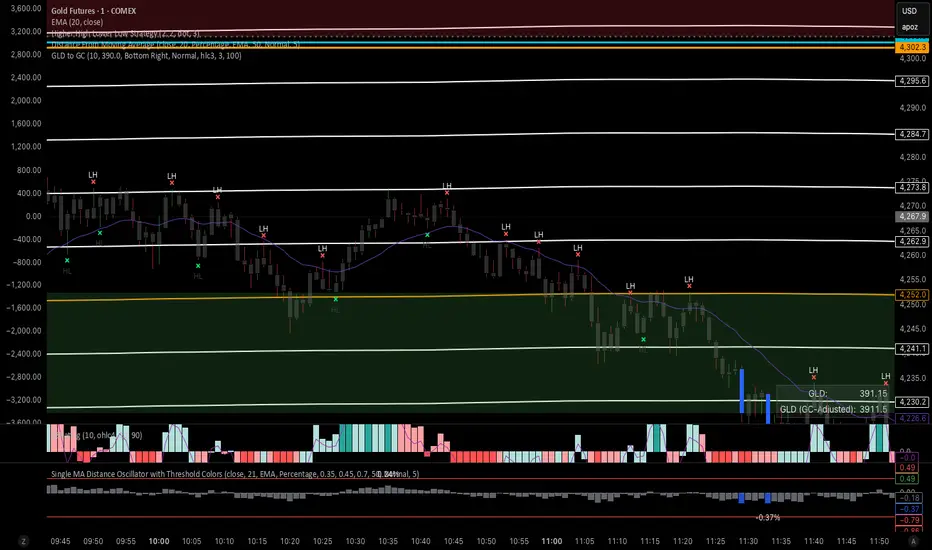The width and height of the screenshot is (932, 550).
Task: Select the EMA (20, close) indicator legend
Action: 77,22
